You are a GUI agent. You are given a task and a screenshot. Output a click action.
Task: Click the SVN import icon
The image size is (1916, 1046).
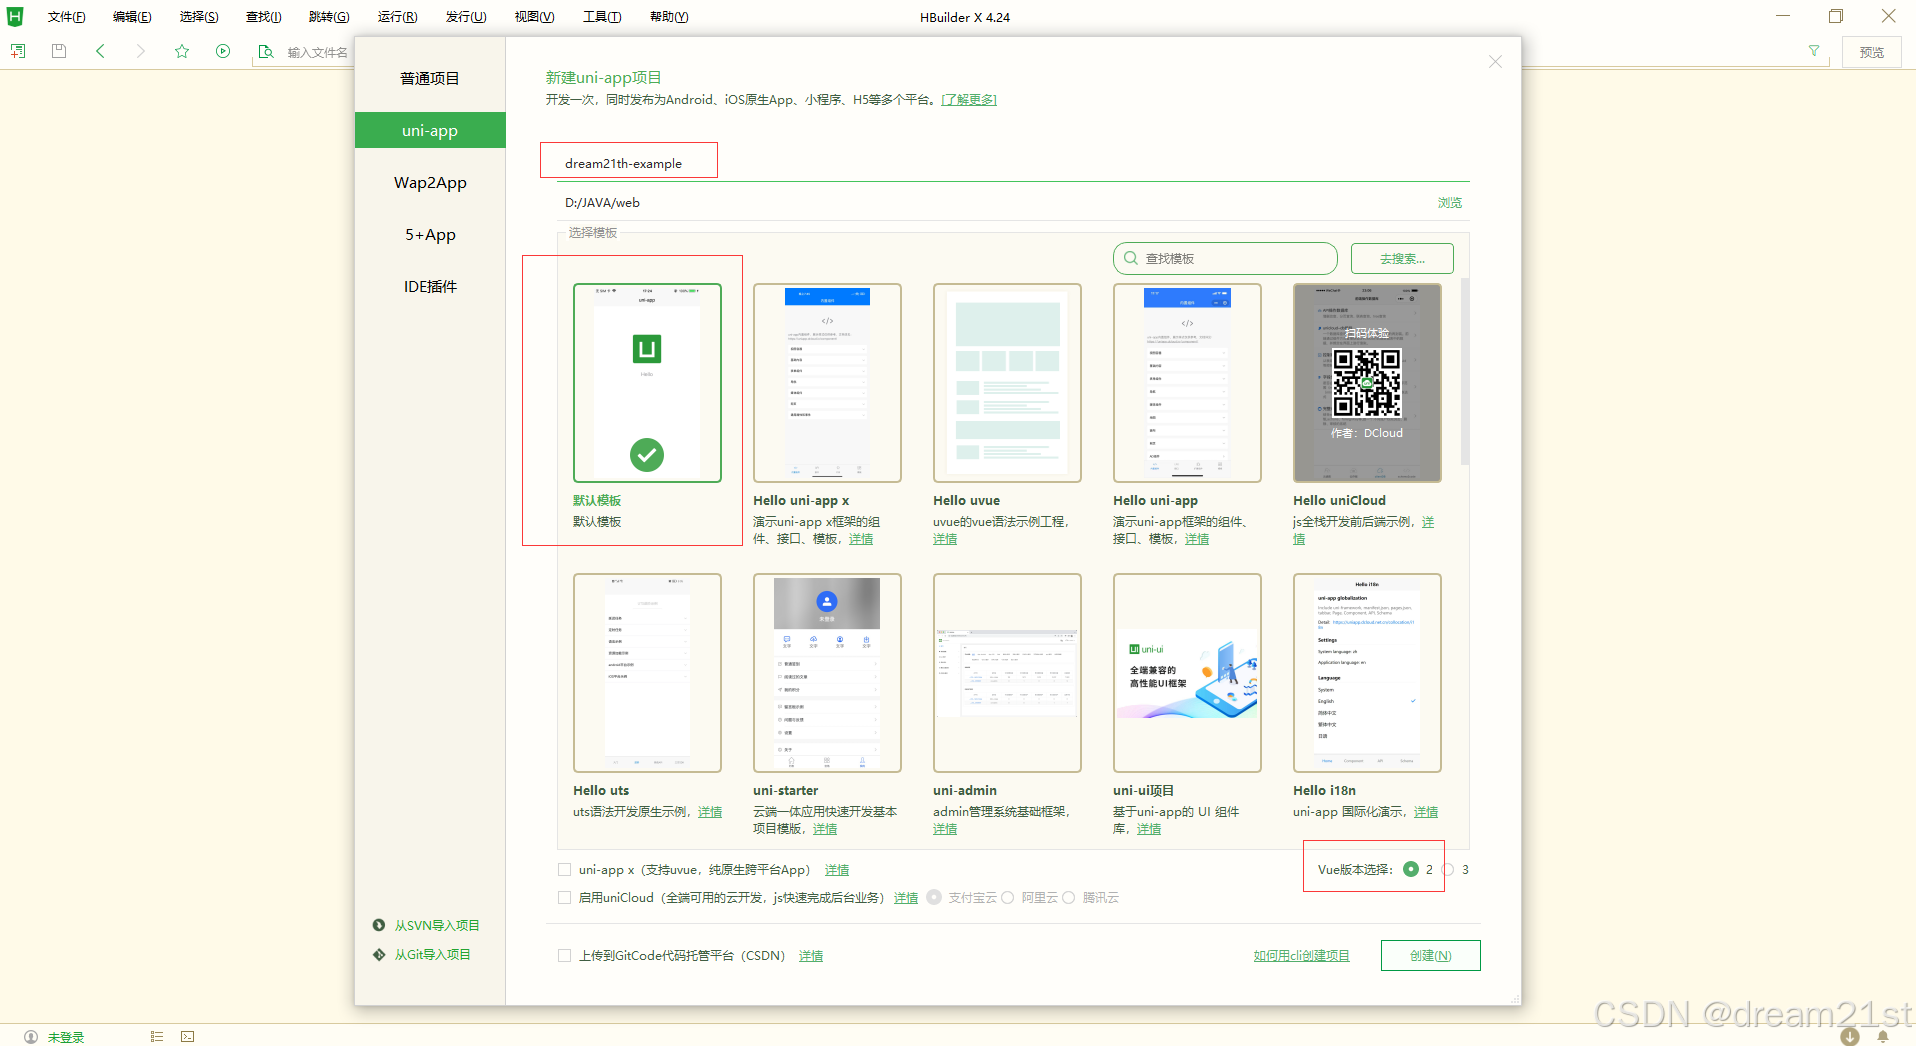coord(379,925)
